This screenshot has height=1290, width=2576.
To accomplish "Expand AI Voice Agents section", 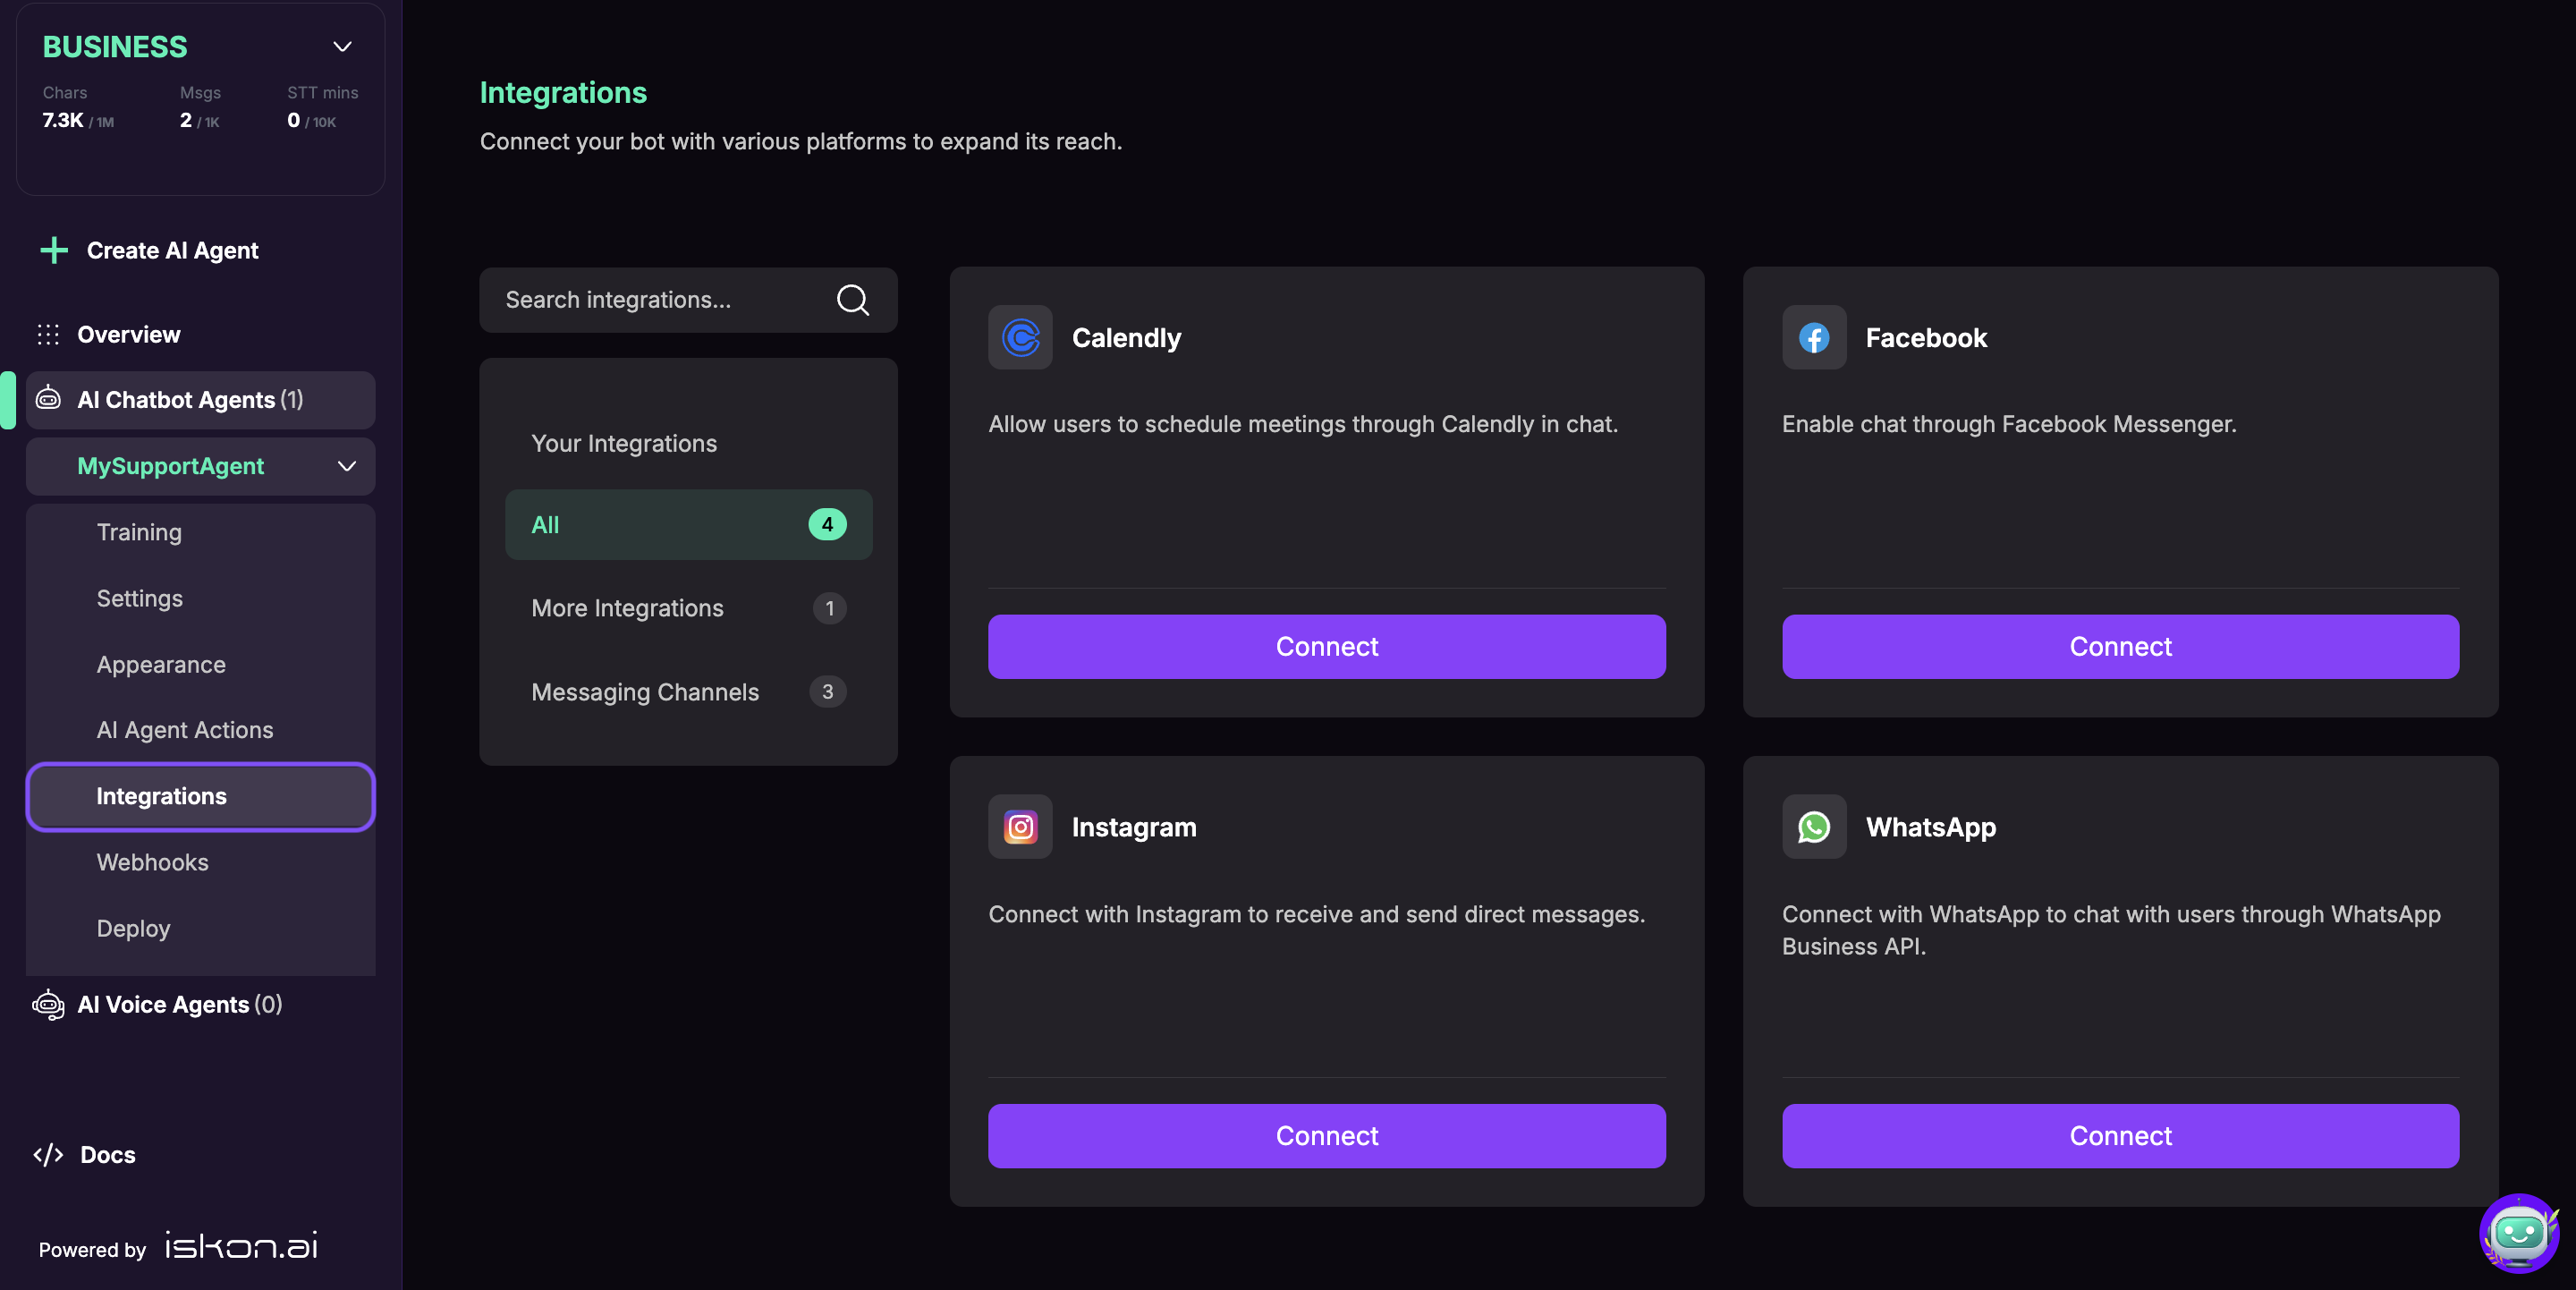I will coord(180,1004).
